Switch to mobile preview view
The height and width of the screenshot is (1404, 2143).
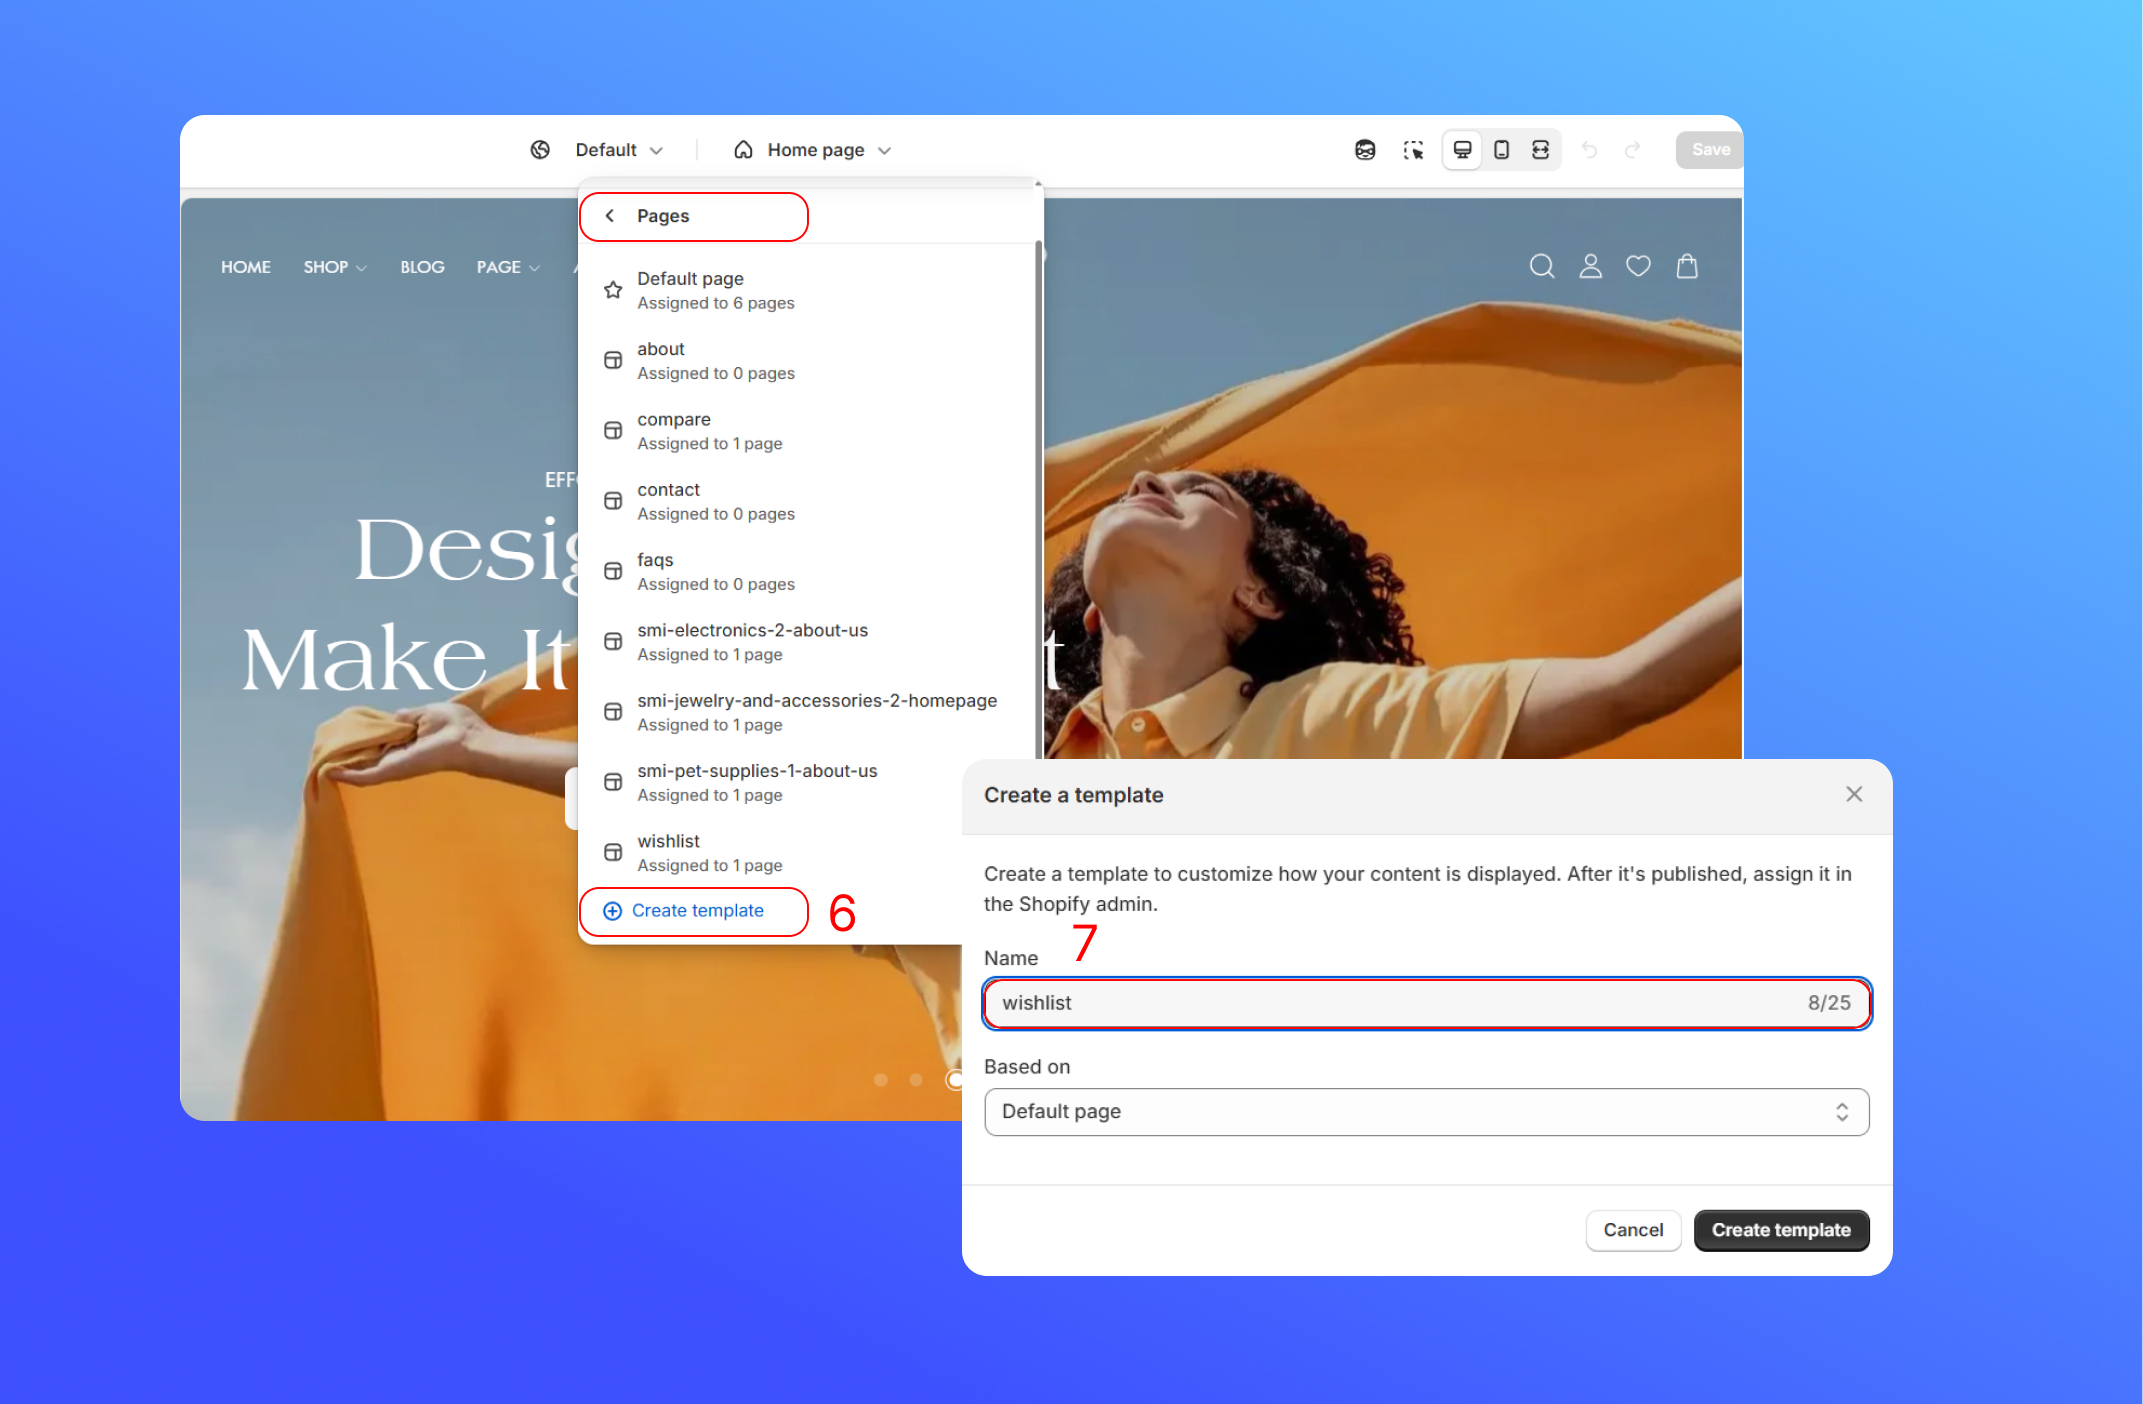tap(1501, 150)
